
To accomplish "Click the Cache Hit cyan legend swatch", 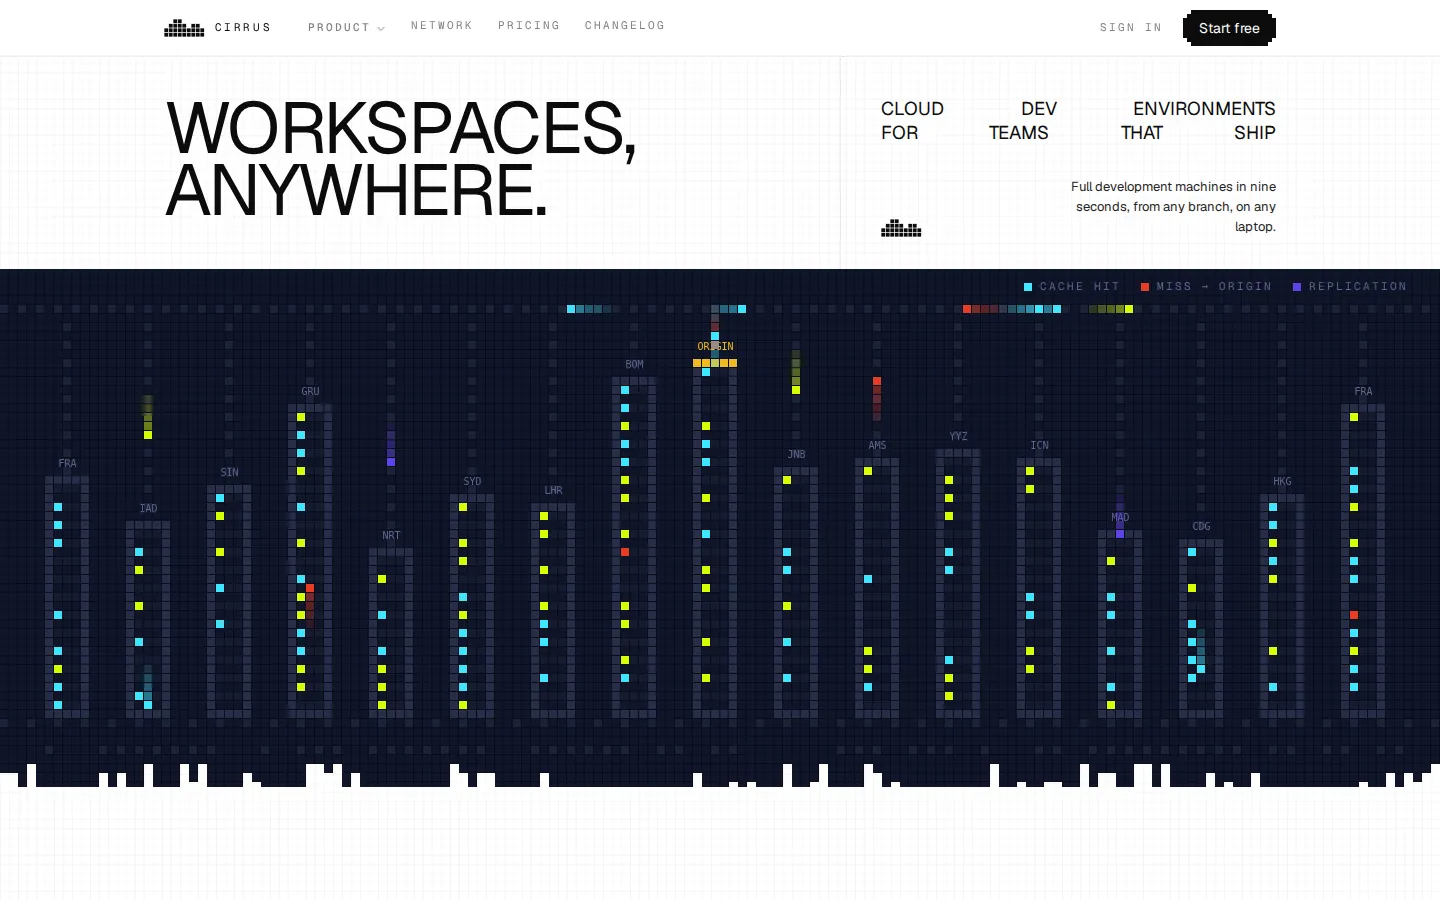I will click(1028, 287).
